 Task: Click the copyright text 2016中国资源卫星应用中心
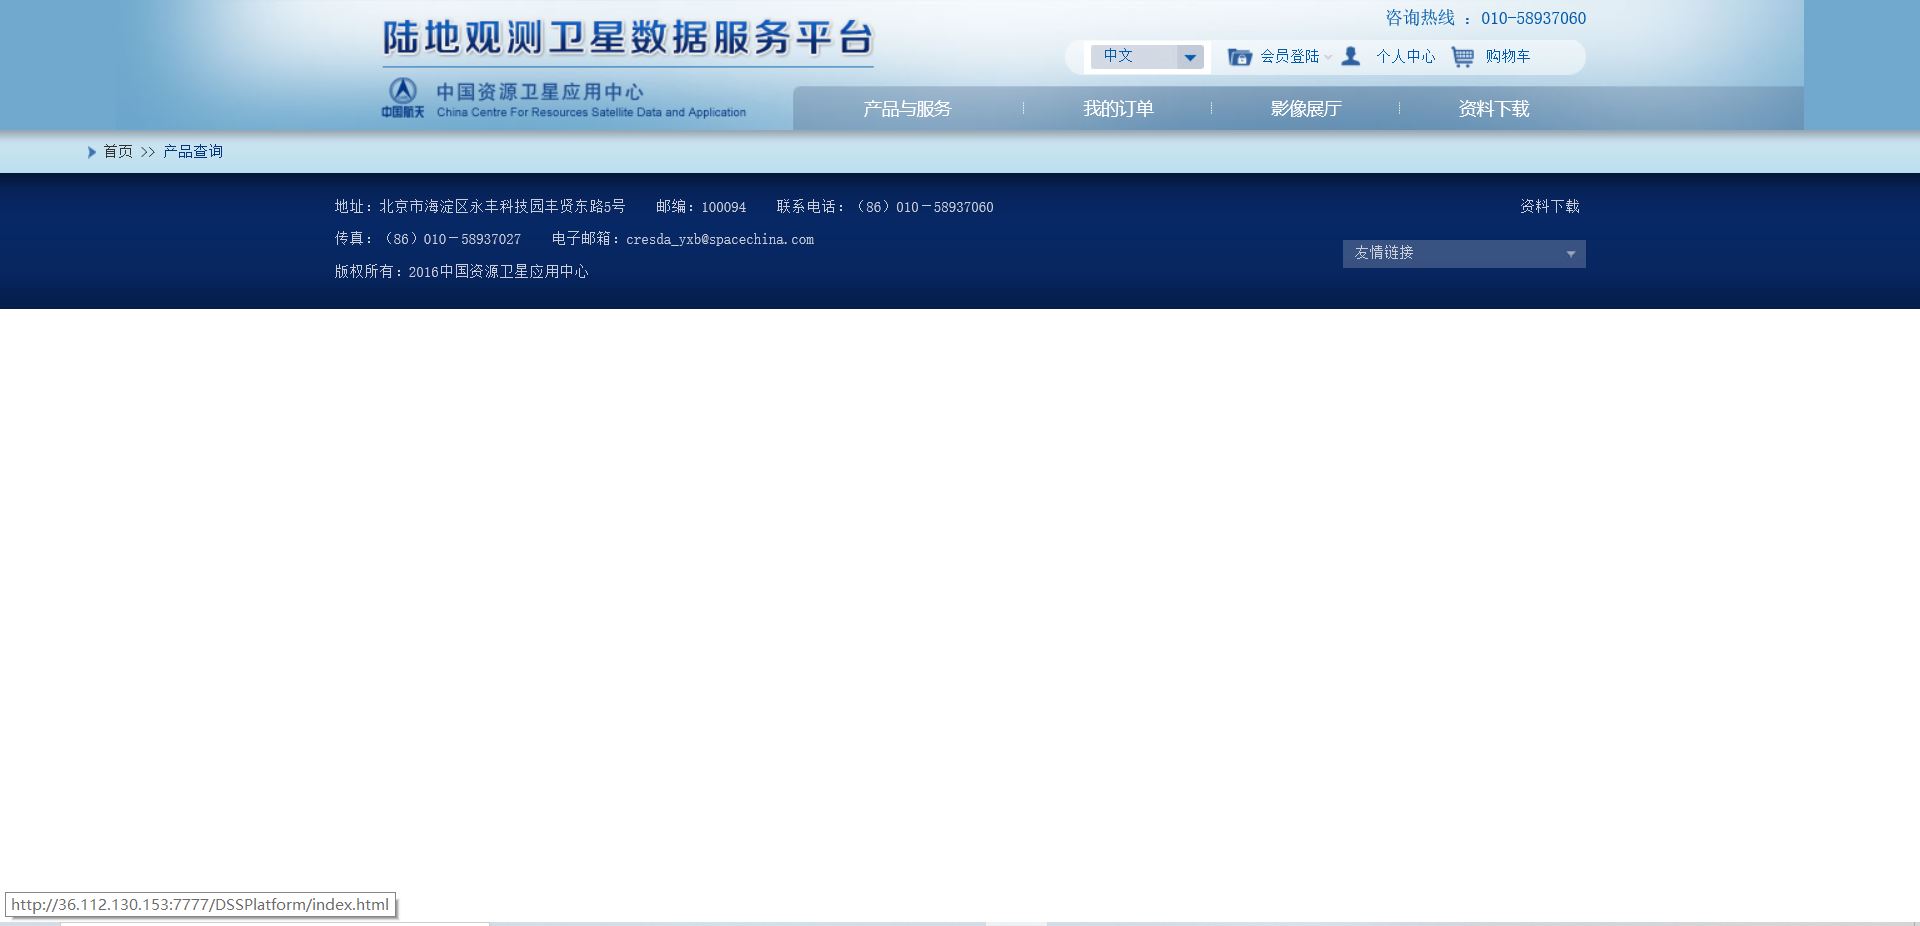498,272
